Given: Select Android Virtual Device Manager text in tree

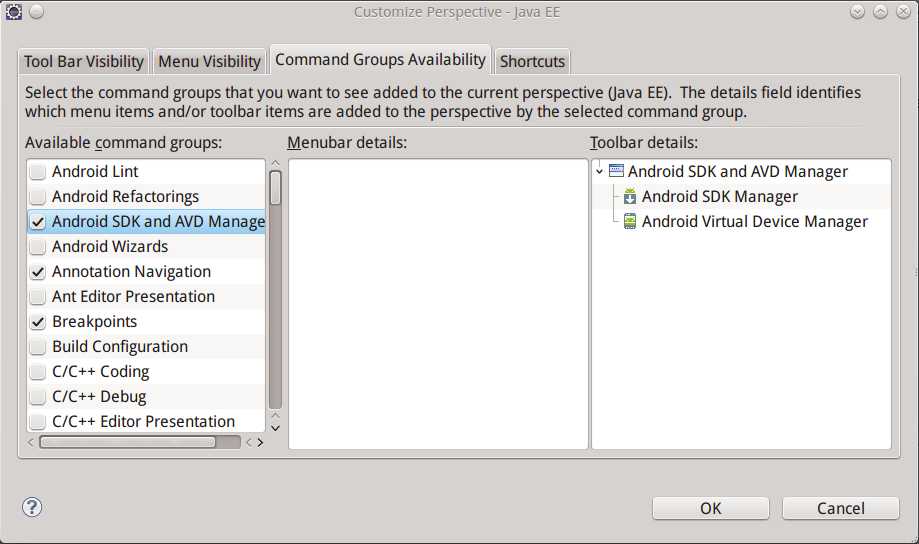Looking at the screenshot, I should pyautogui.click(x=755, y=221).
